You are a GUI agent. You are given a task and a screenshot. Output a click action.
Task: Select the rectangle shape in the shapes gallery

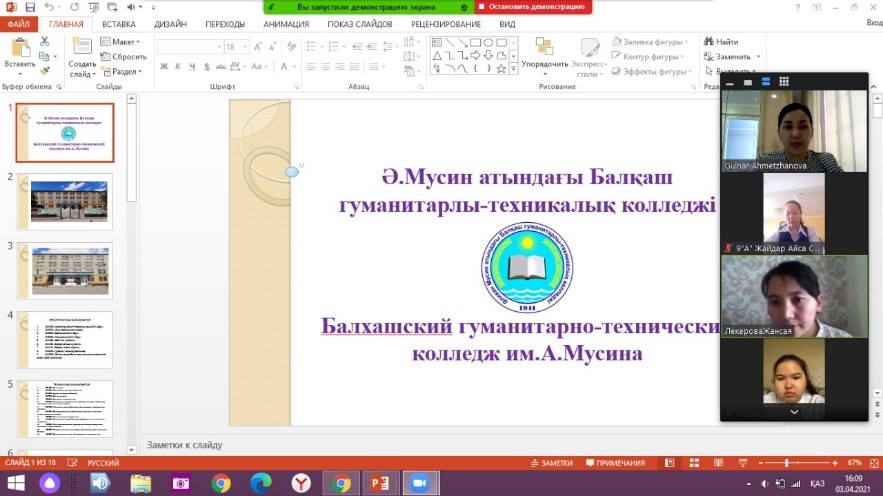[x=475, y=43]
